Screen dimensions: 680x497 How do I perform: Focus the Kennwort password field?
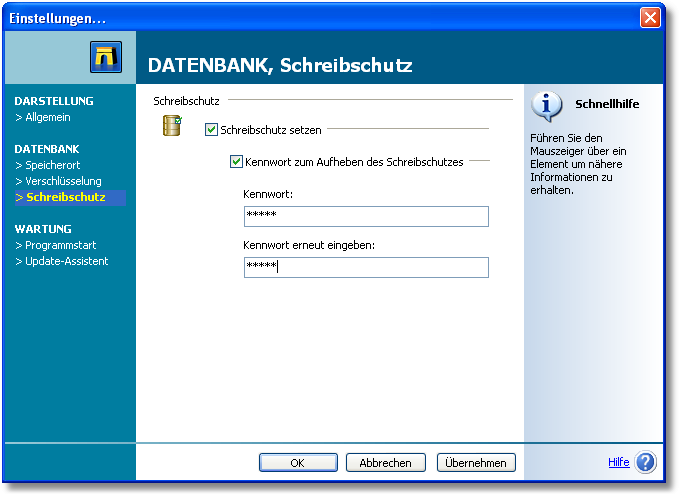[366, 216]
